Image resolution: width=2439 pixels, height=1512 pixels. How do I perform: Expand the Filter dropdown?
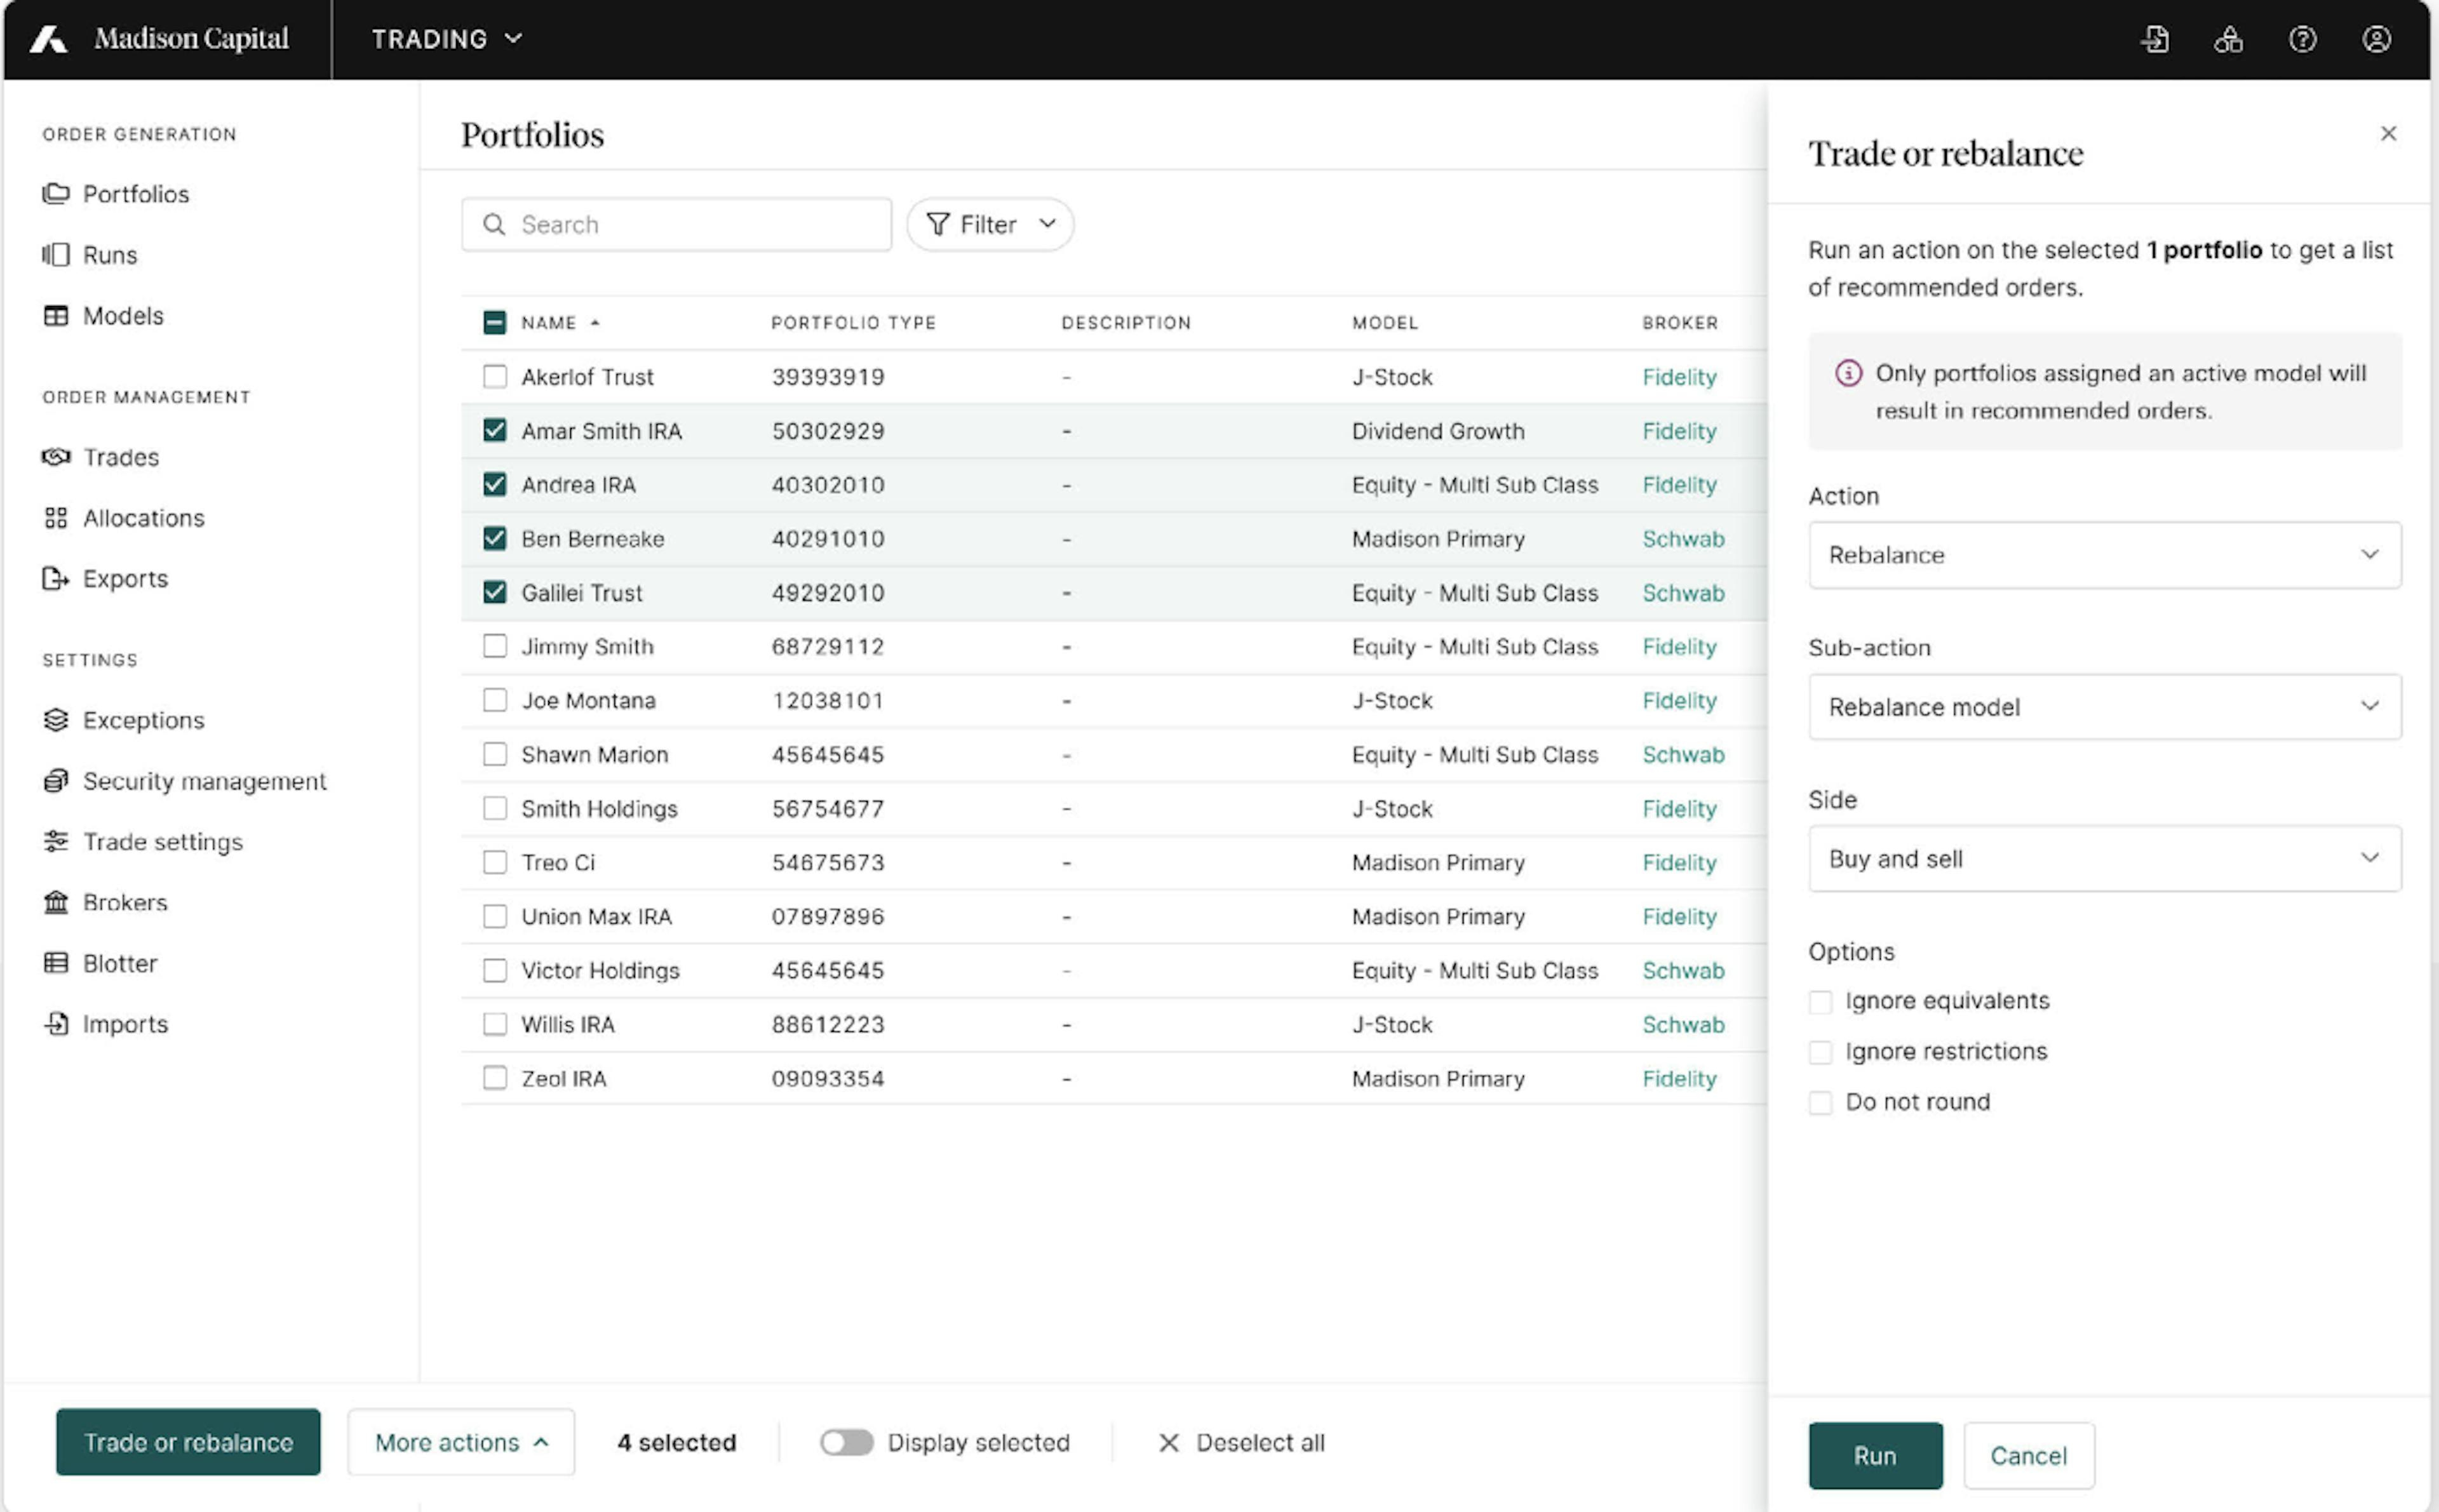pyautogui.click(x=989, y=224)
